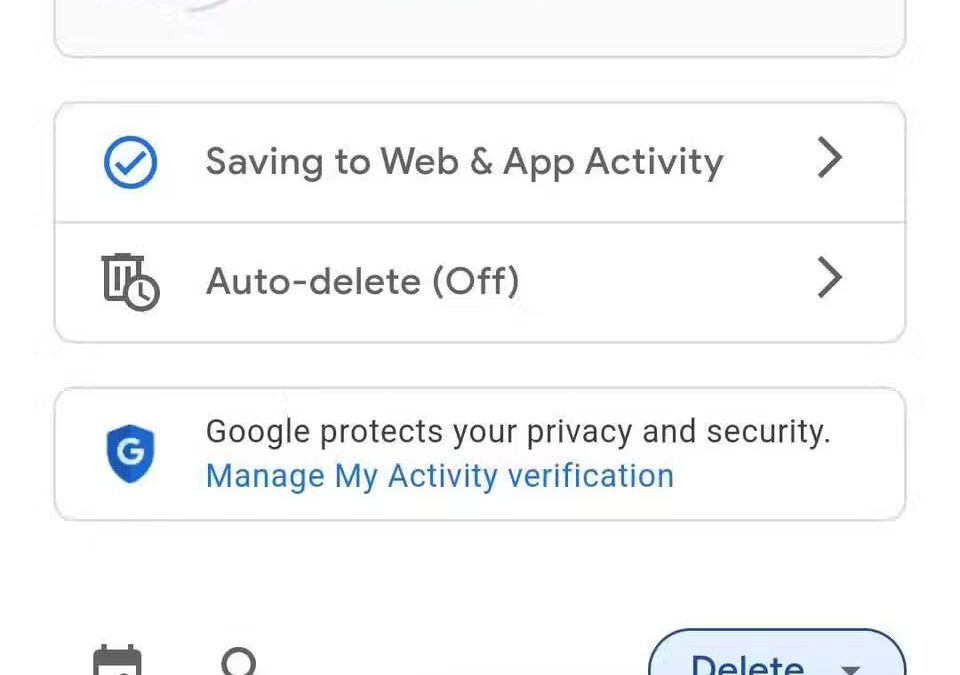This screenshot has height=675, width=960.
Task: Expand the Auto-delete (Off) chevron arrow
Action: [x=829, y=279]
